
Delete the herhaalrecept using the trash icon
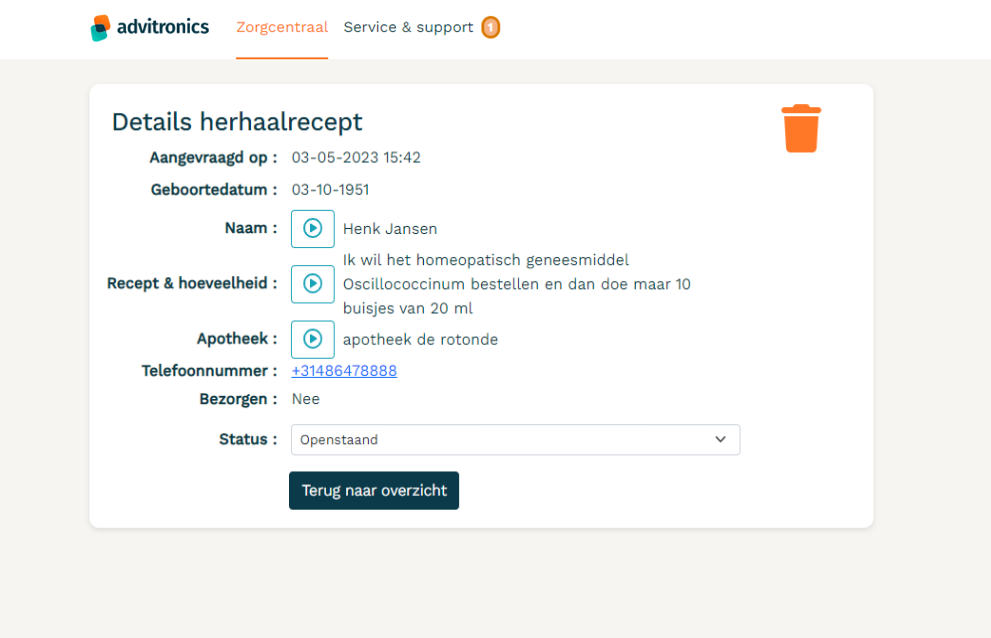800,128
